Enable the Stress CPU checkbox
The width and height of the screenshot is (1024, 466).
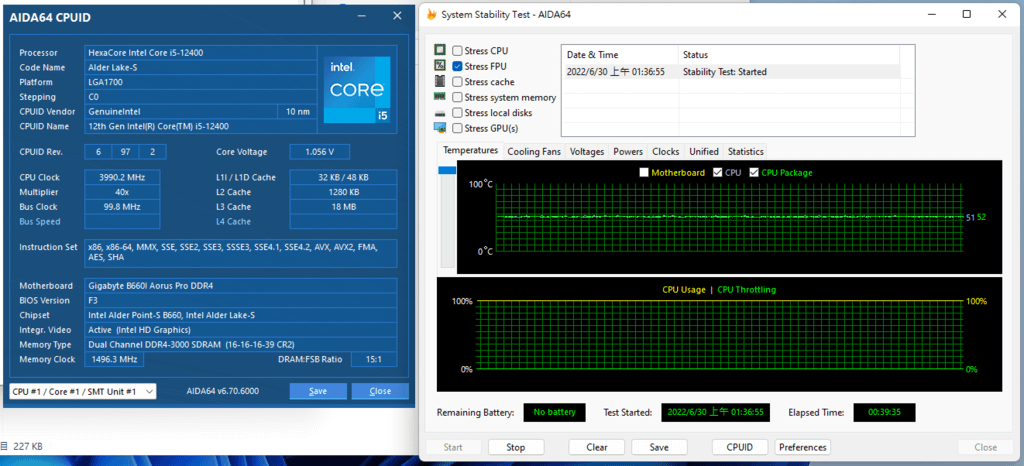457,51
